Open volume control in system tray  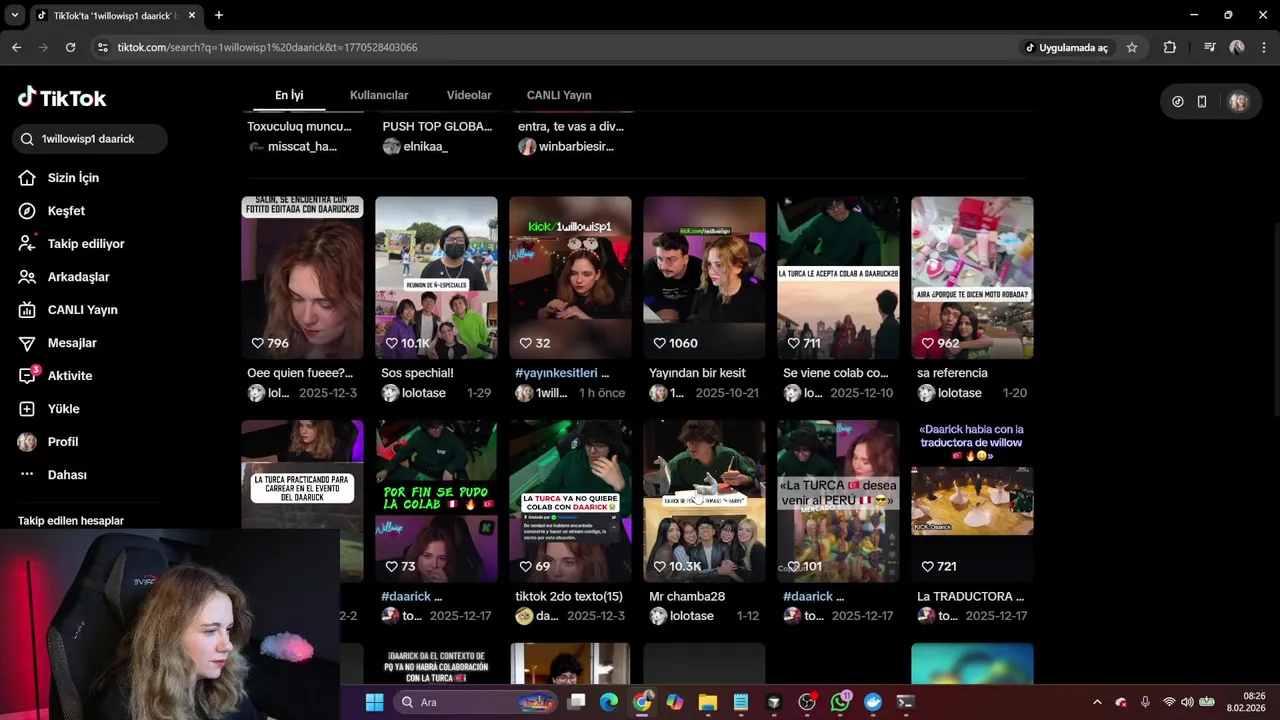tap(1187, 702)
